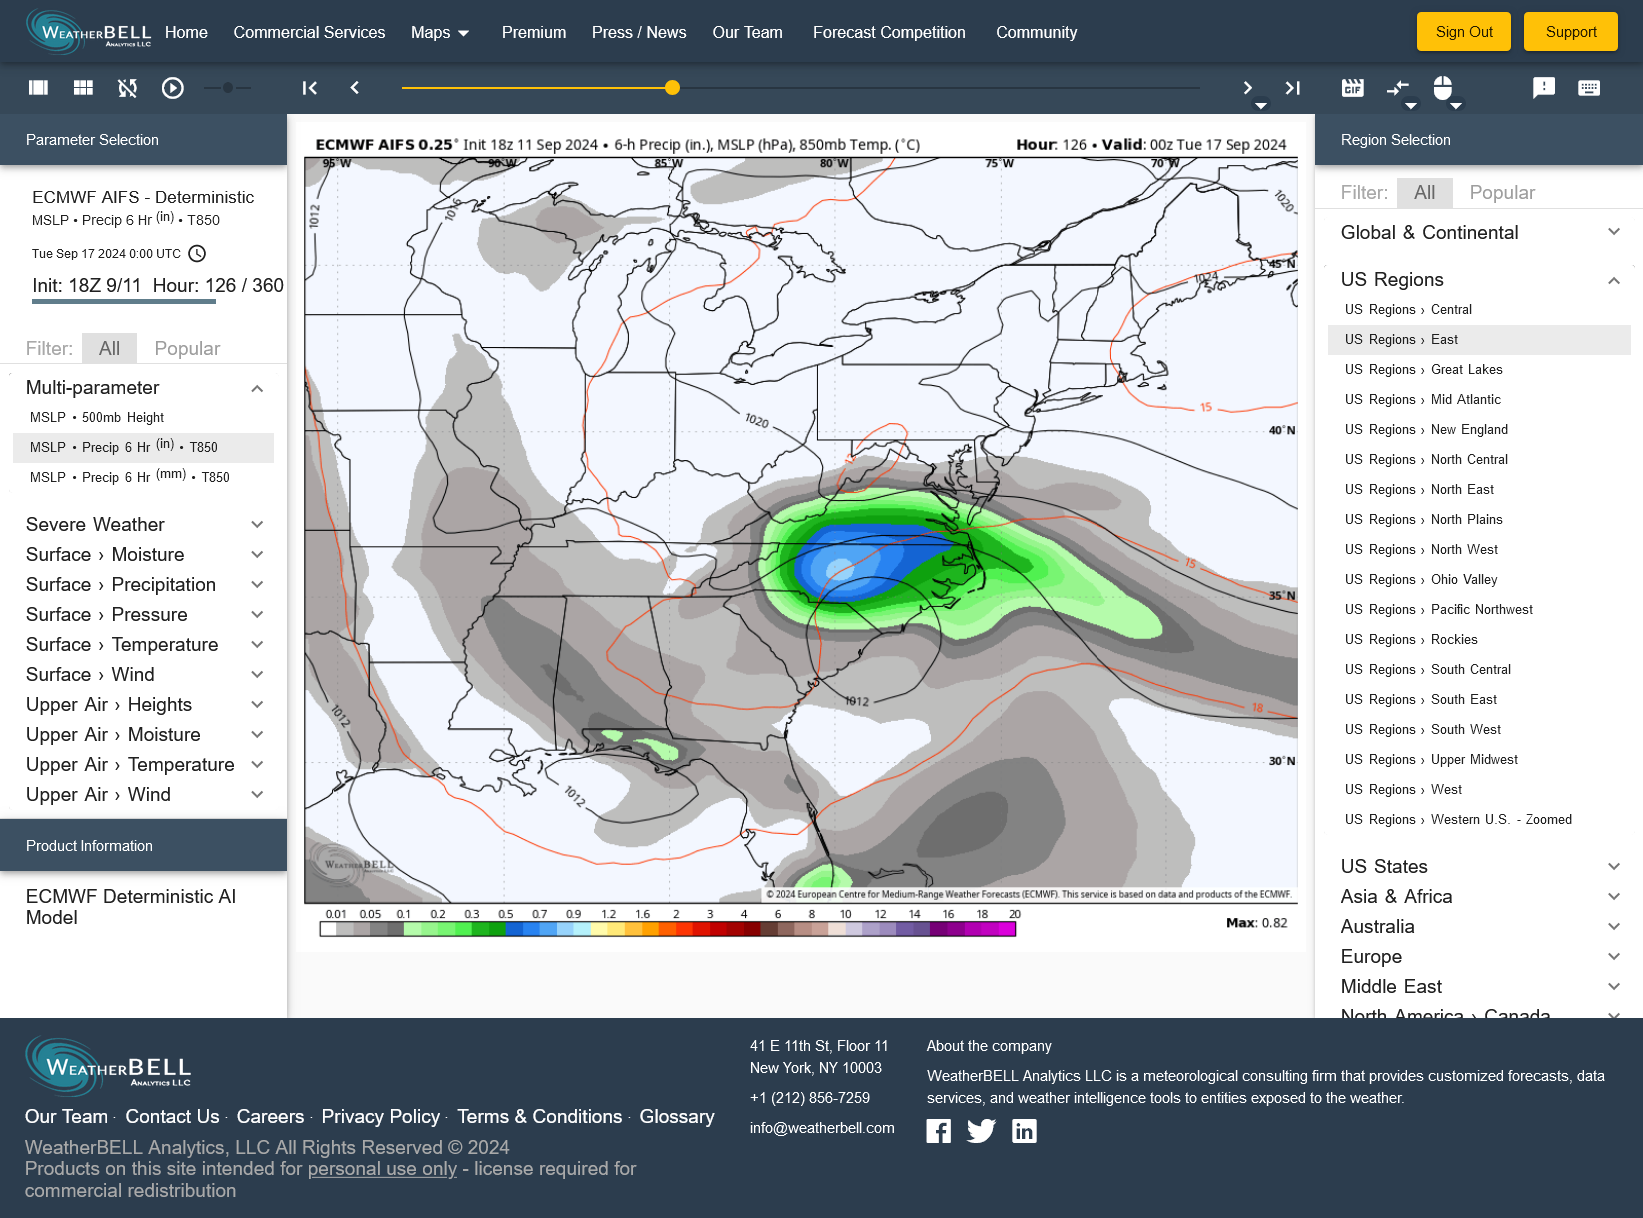This screenshot has height=1218, width=1643.
Task: Click the single-panel view icon
Action: click(39, 88)
